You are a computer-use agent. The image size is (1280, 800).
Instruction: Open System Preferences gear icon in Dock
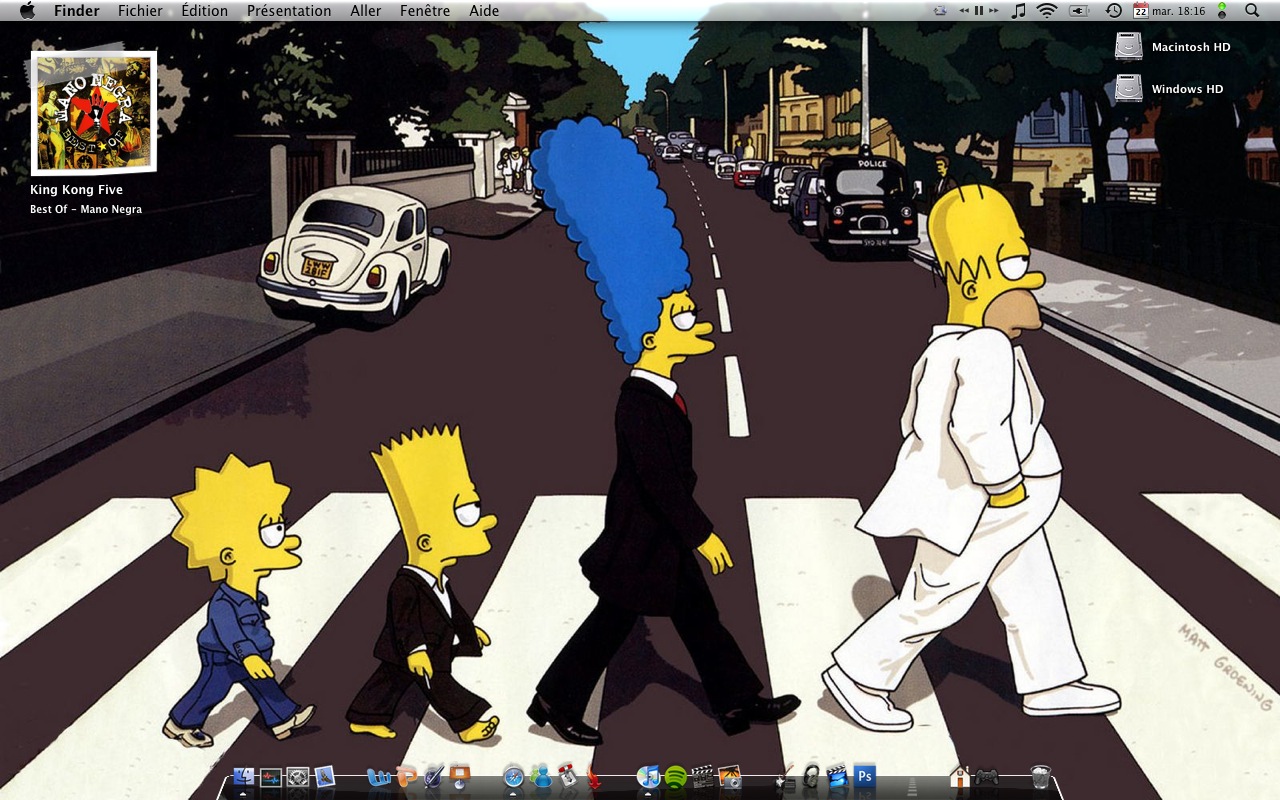(297, 777)
